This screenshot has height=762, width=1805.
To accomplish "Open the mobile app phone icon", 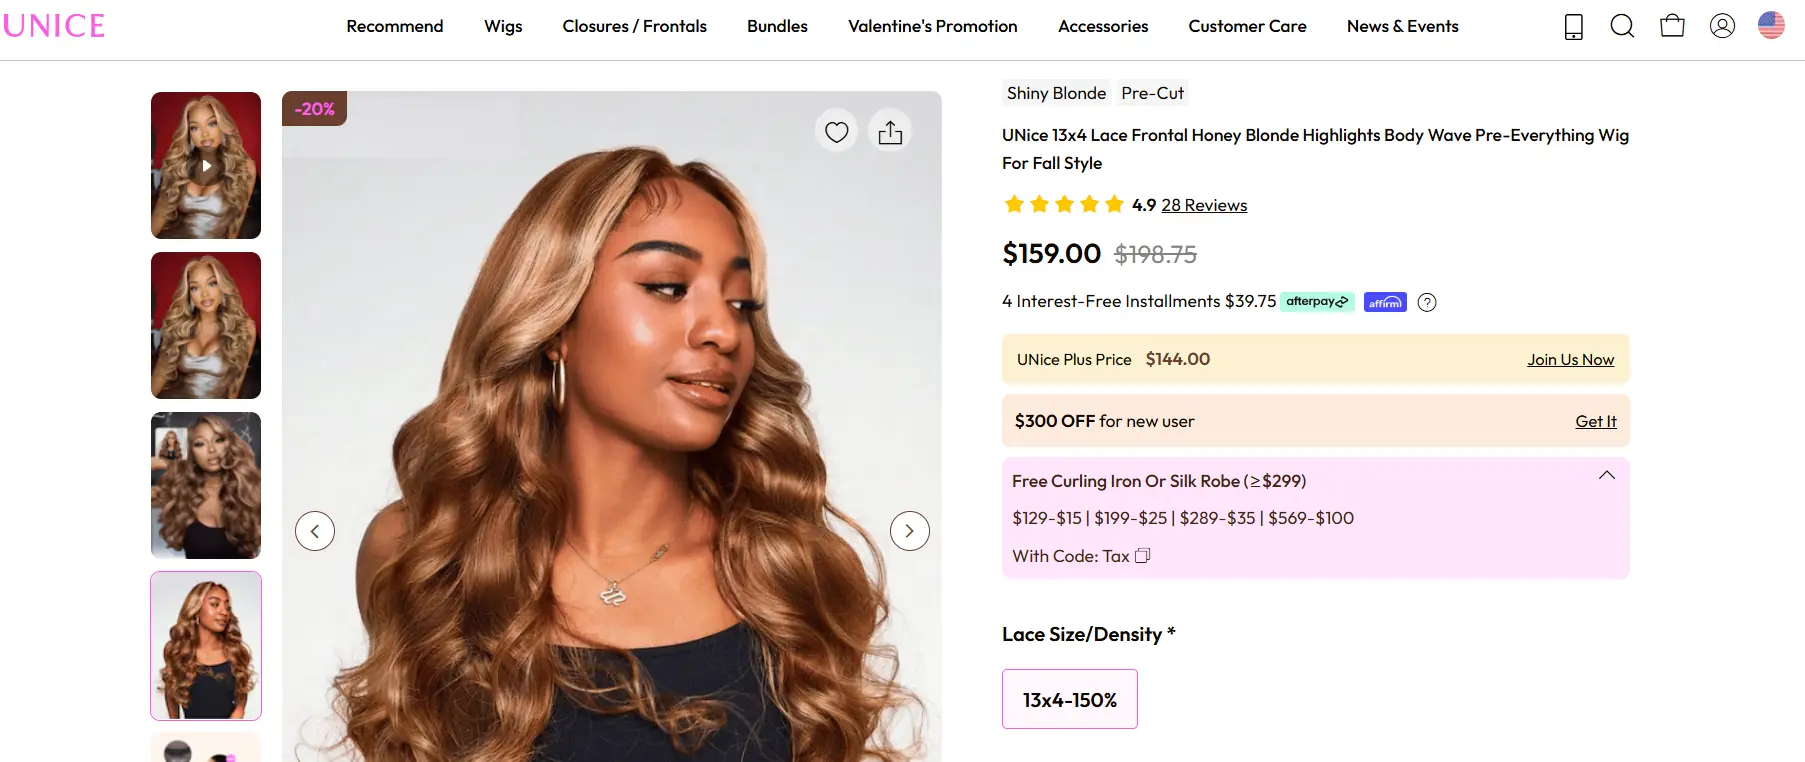I will 1573,26.
